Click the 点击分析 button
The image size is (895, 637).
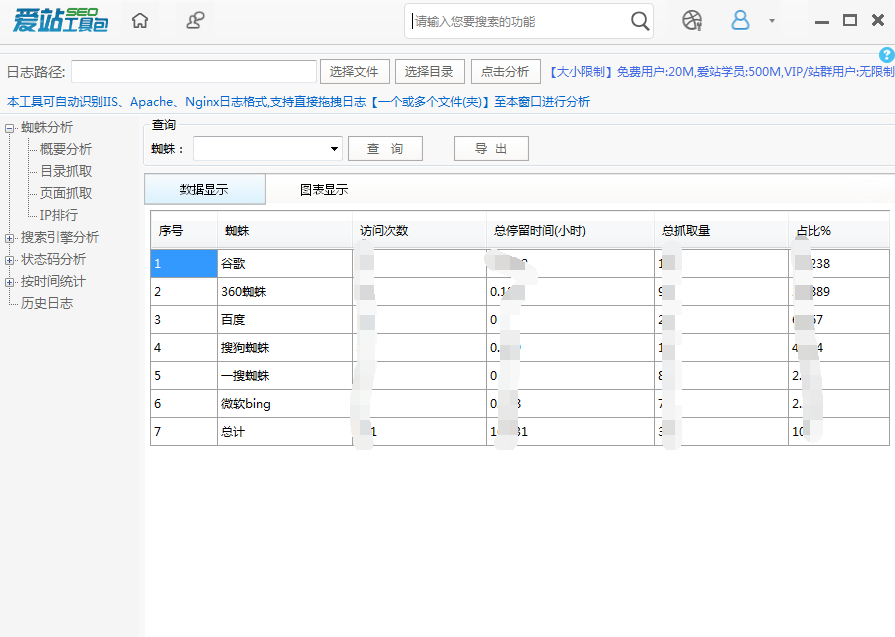point(505,72)
